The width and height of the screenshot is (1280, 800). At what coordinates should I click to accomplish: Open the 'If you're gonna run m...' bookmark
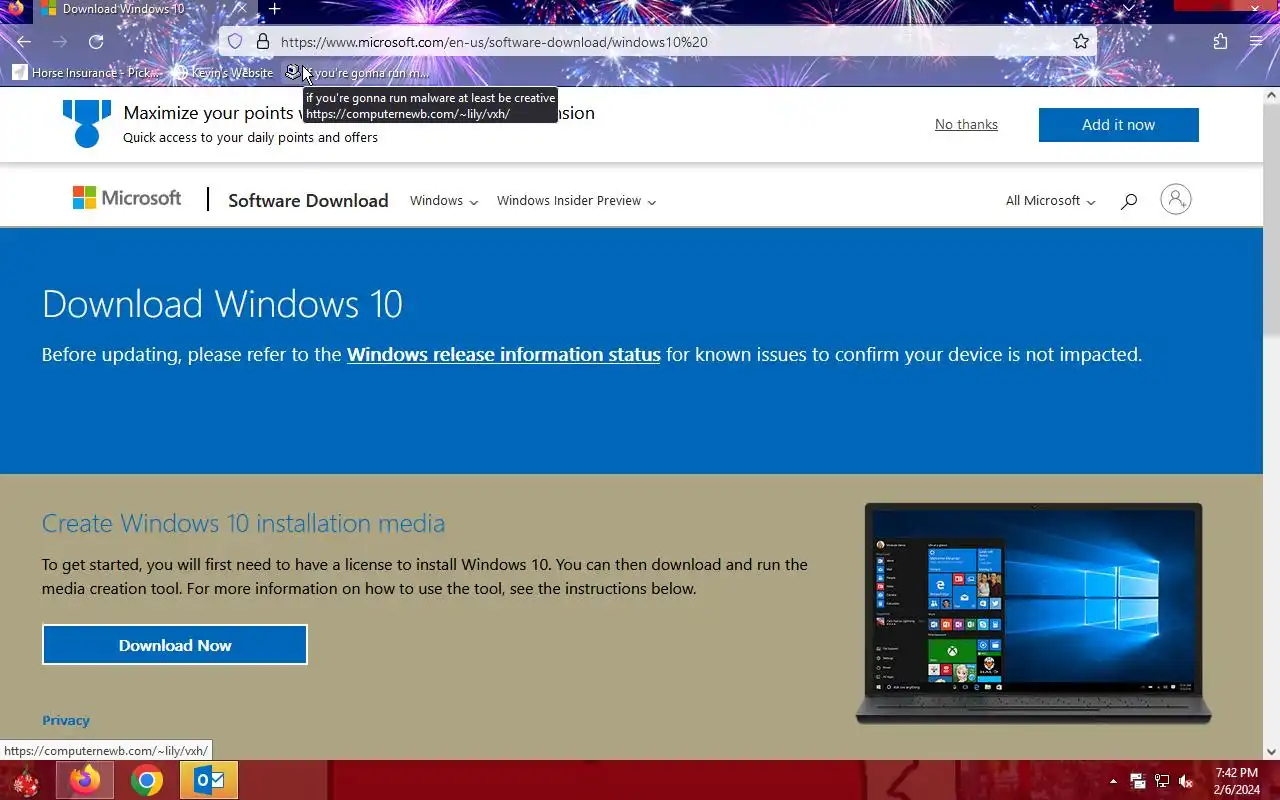click(x=358, y=72)
